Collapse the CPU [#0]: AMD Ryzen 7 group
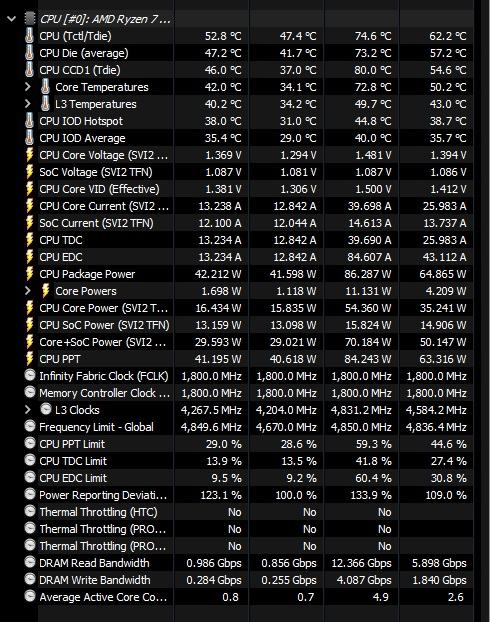Image resolution: width=490 pixels, height=622 pixels. [x=12, y=19]
